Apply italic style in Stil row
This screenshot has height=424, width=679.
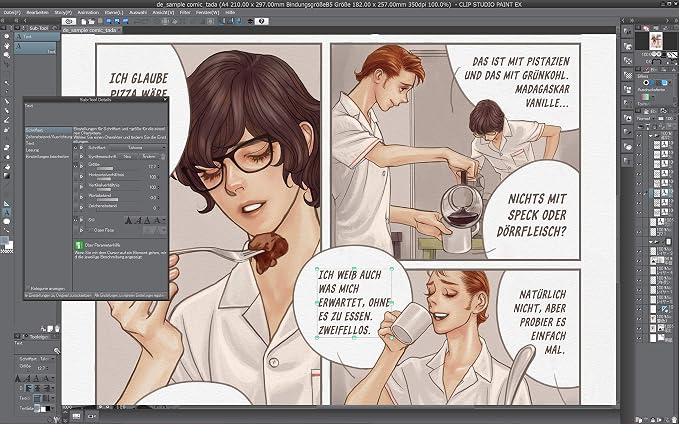pos(138,220)
